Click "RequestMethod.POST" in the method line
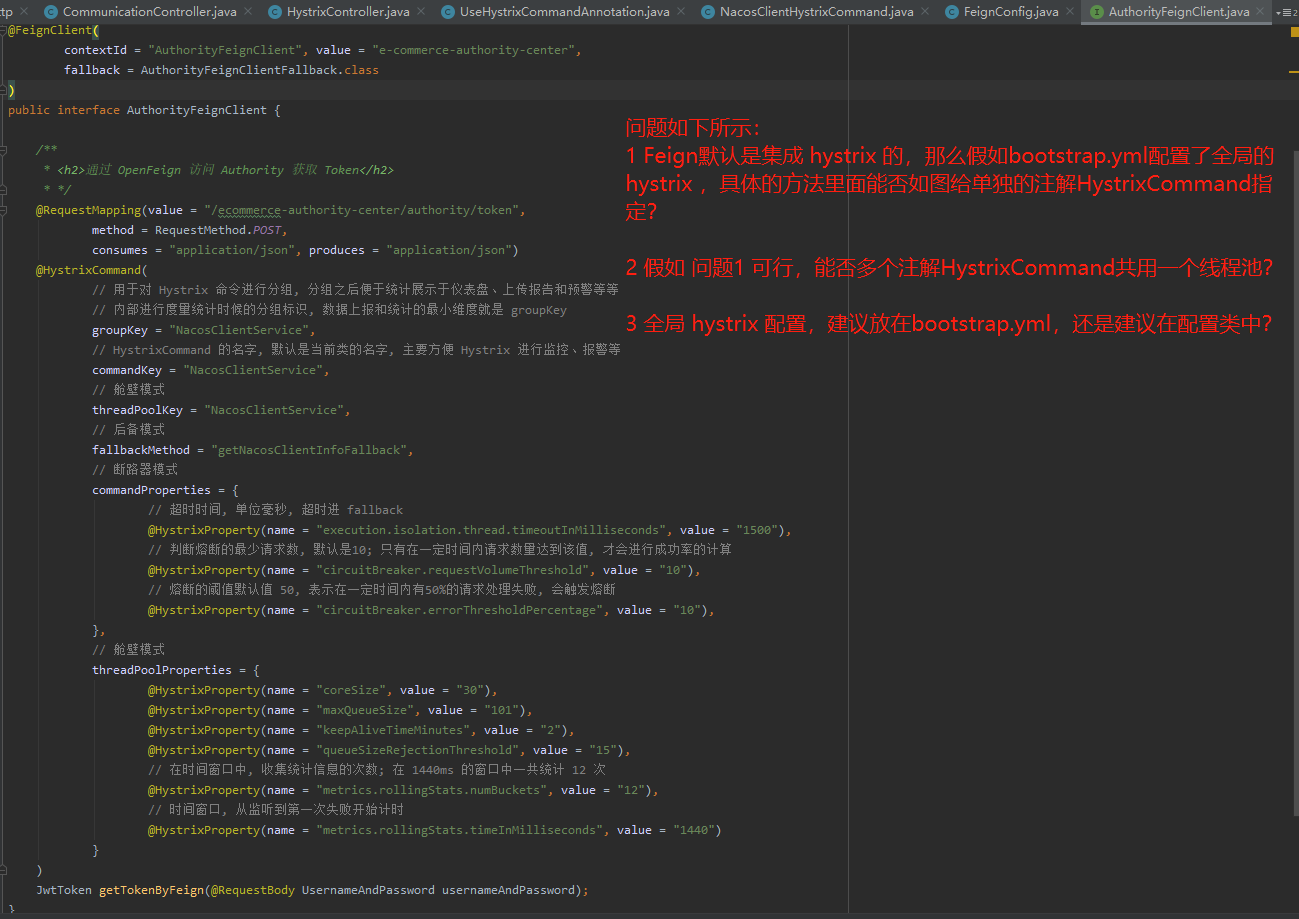The image size is (1299, 919). 220,230
